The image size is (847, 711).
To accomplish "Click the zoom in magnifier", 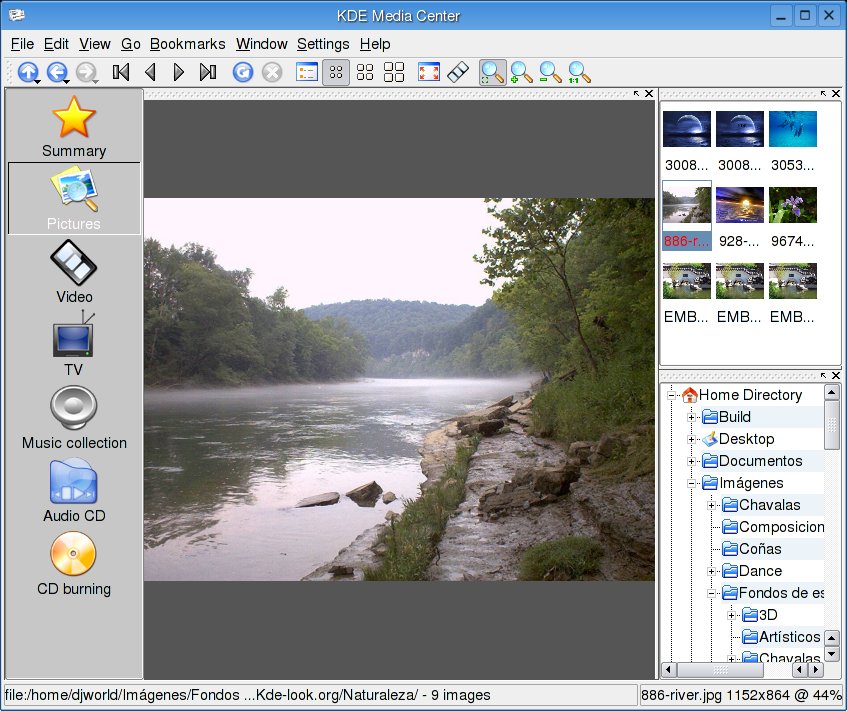I will click(x=521, y=72).
